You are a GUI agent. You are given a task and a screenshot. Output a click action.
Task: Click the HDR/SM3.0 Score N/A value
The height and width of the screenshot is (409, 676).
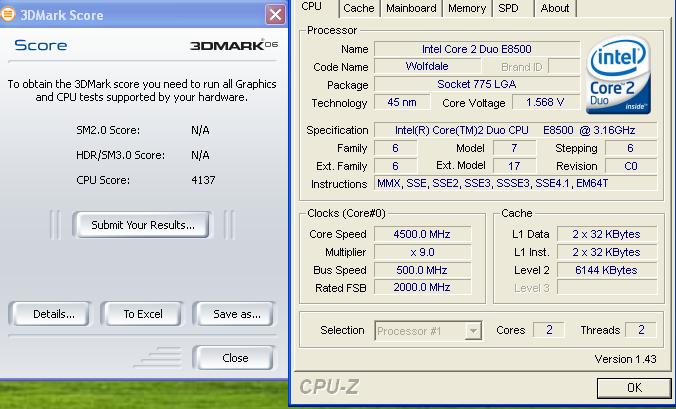pos(200,155)
